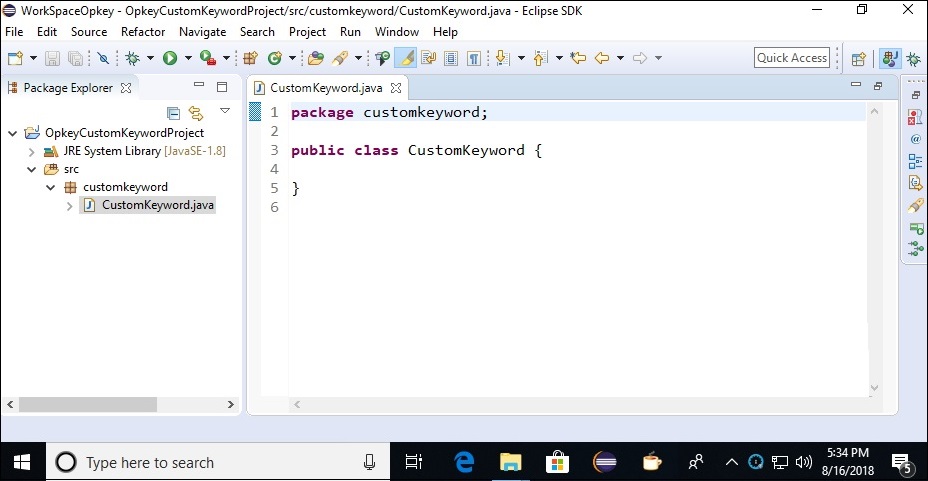928x481 pixels.
Task: Click the Javadoc @ icon on right trim
Action: [916, 139]
